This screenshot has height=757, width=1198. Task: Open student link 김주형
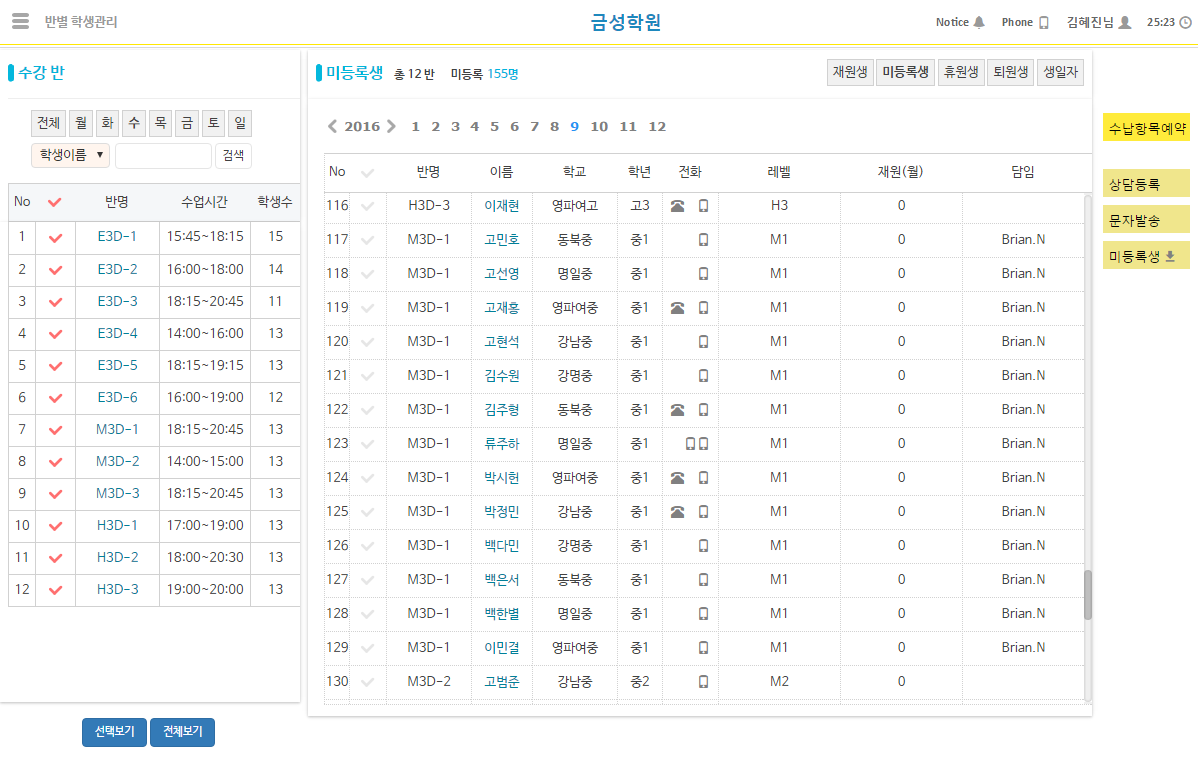coord(502,409)
